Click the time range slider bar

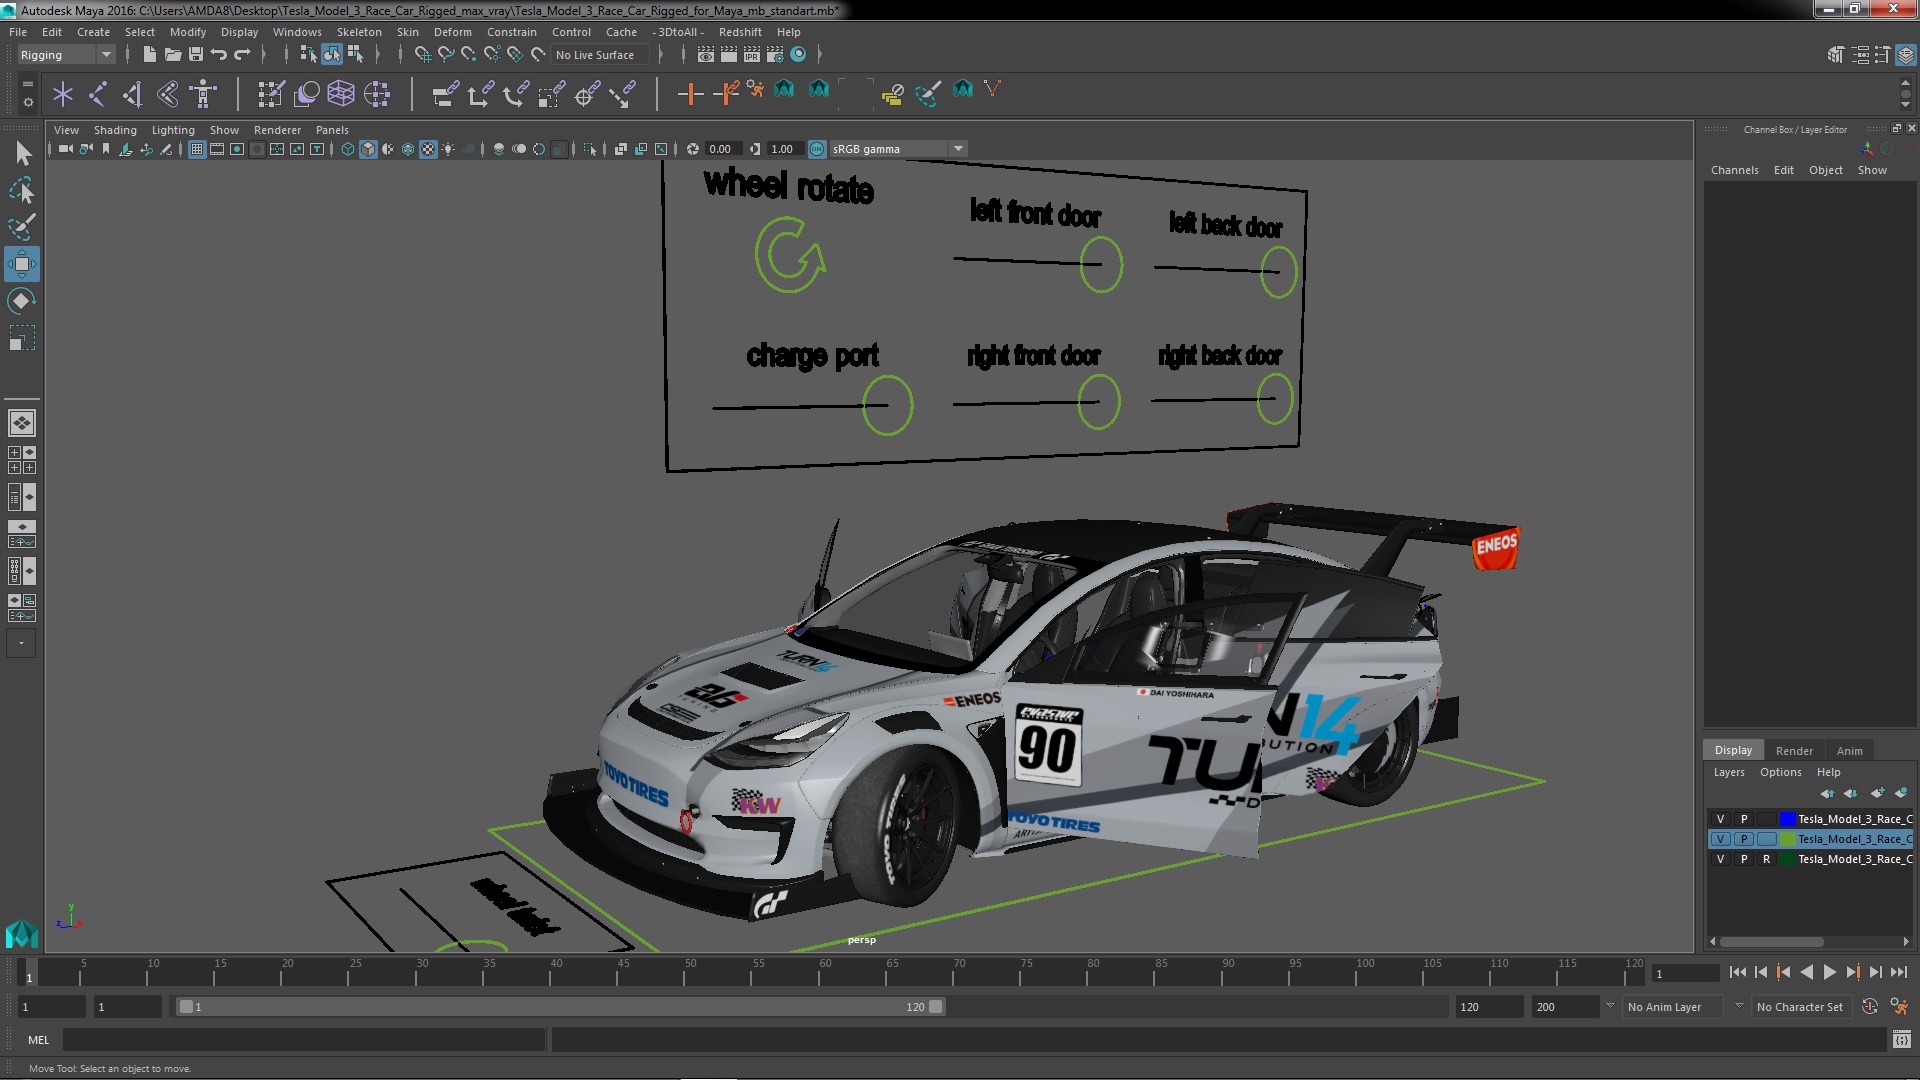[x=560, y=1007]
